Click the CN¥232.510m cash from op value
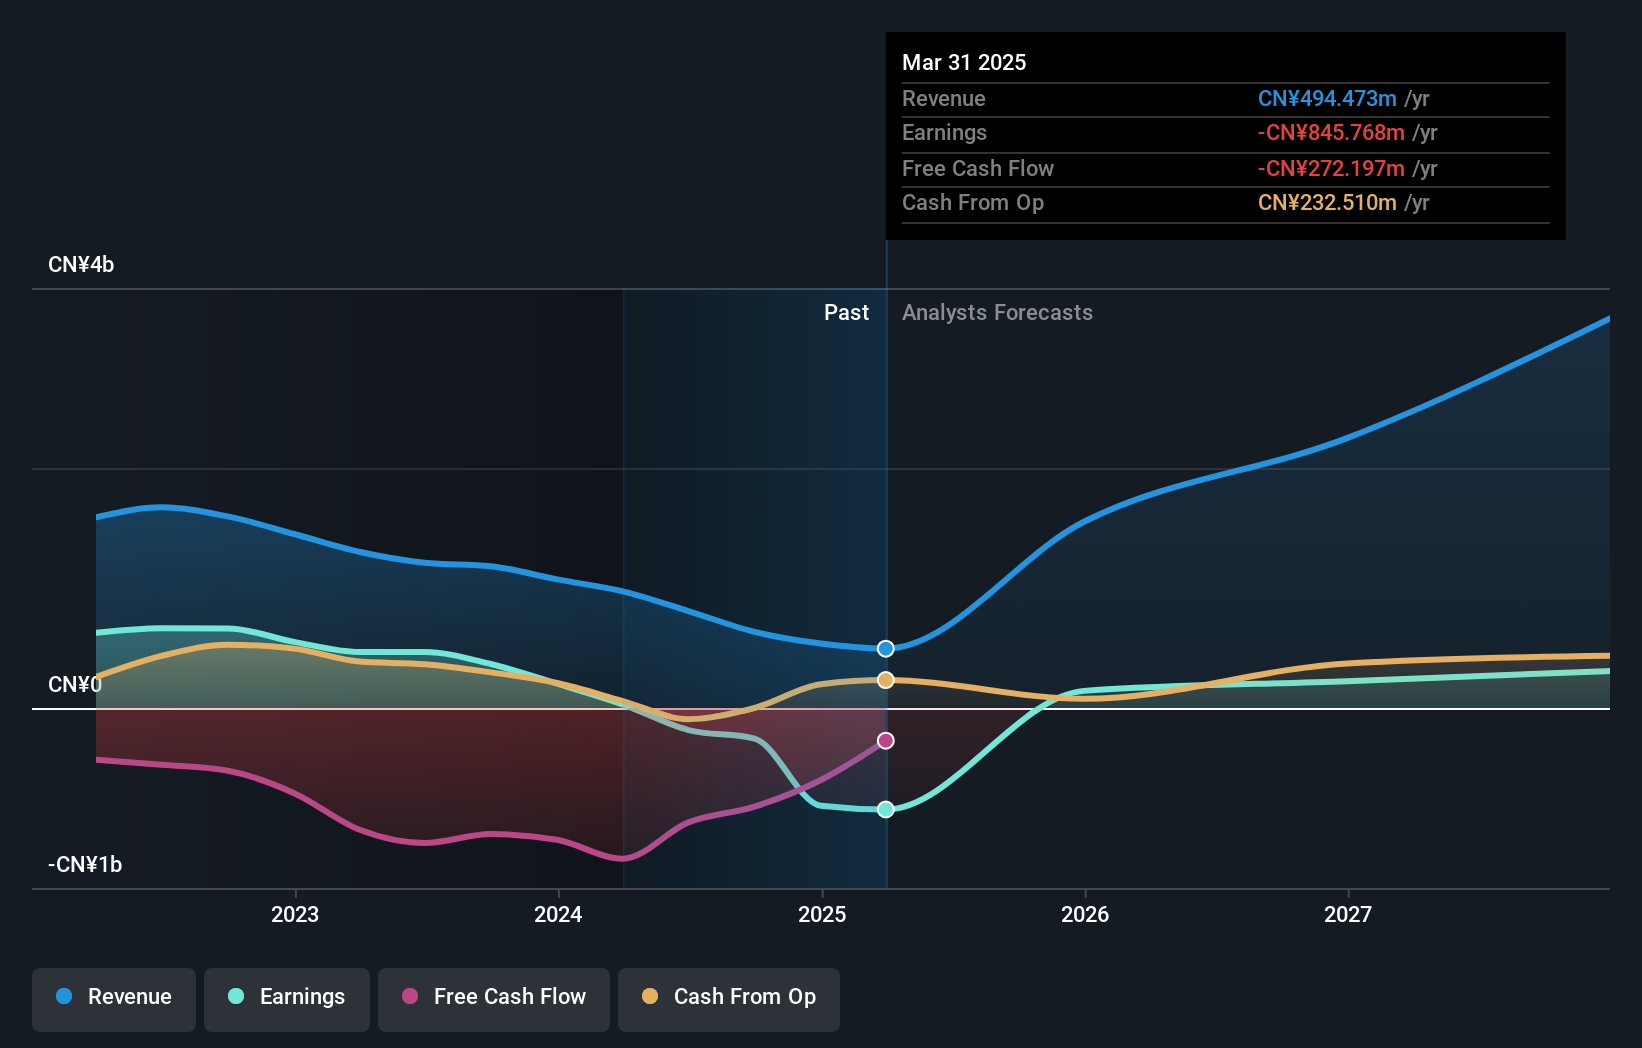The height and width of the screenshot is (1048, 1642). point(1327,203)
